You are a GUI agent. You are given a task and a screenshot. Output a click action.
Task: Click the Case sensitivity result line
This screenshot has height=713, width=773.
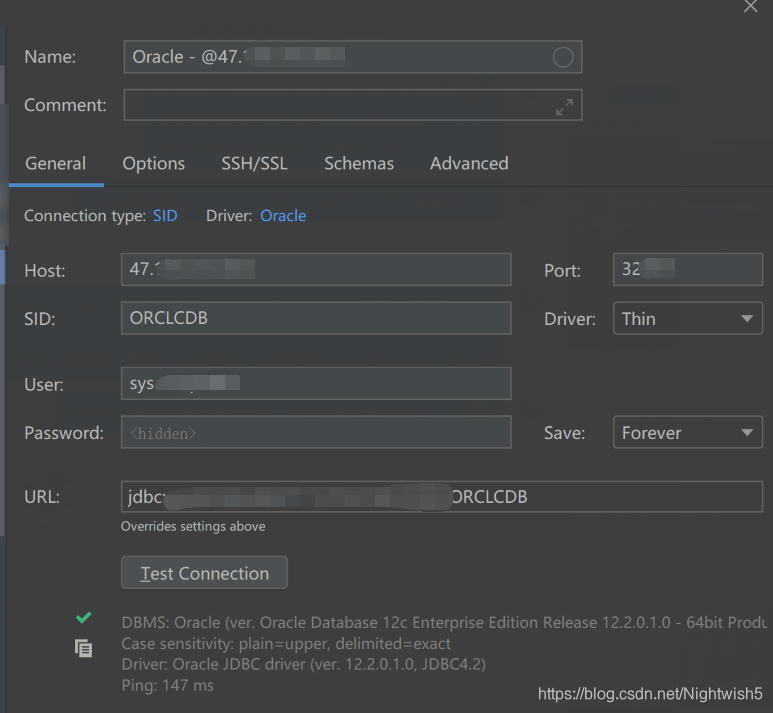point(286,644)
